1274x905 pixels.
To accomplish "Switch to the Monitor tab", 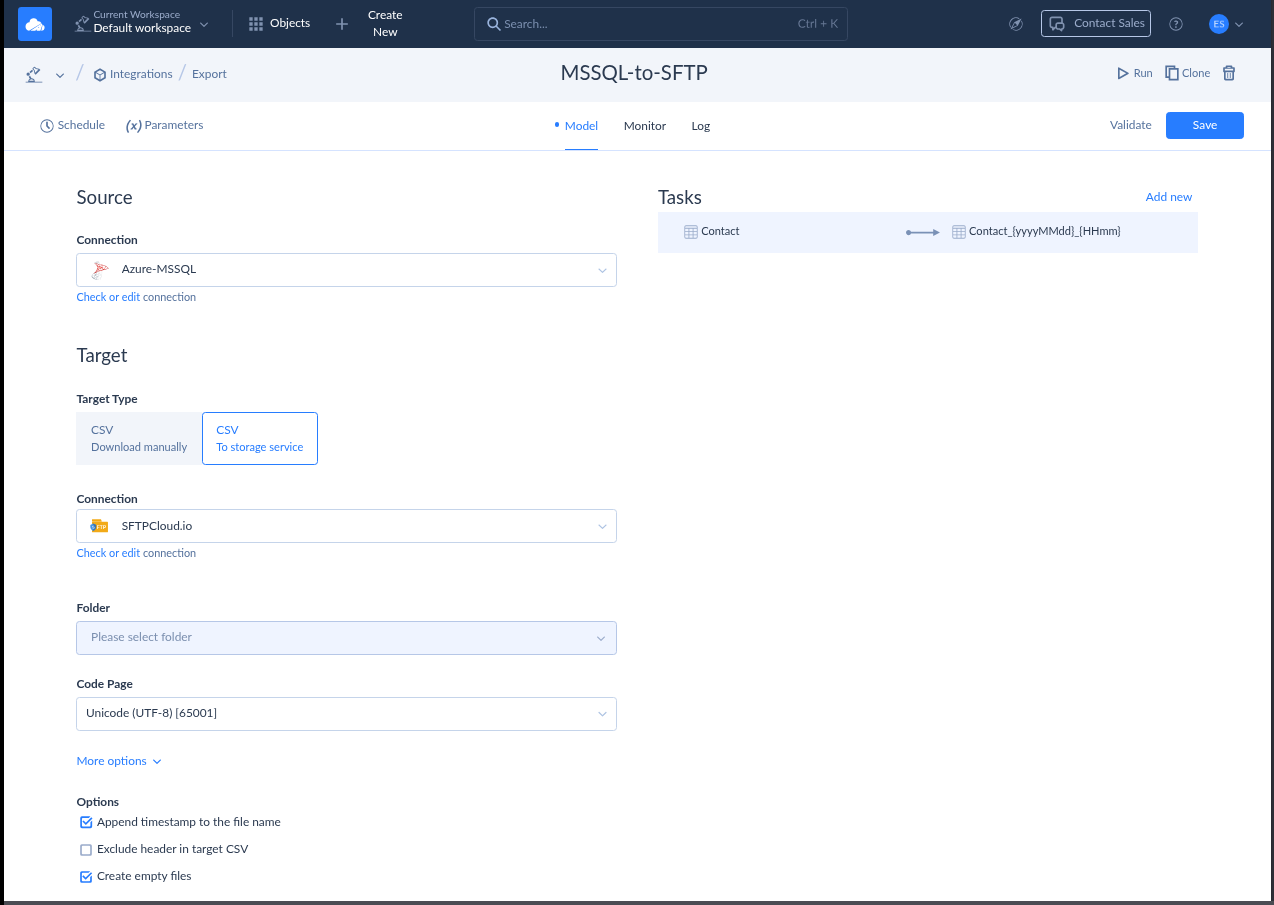I will (644, 125).
